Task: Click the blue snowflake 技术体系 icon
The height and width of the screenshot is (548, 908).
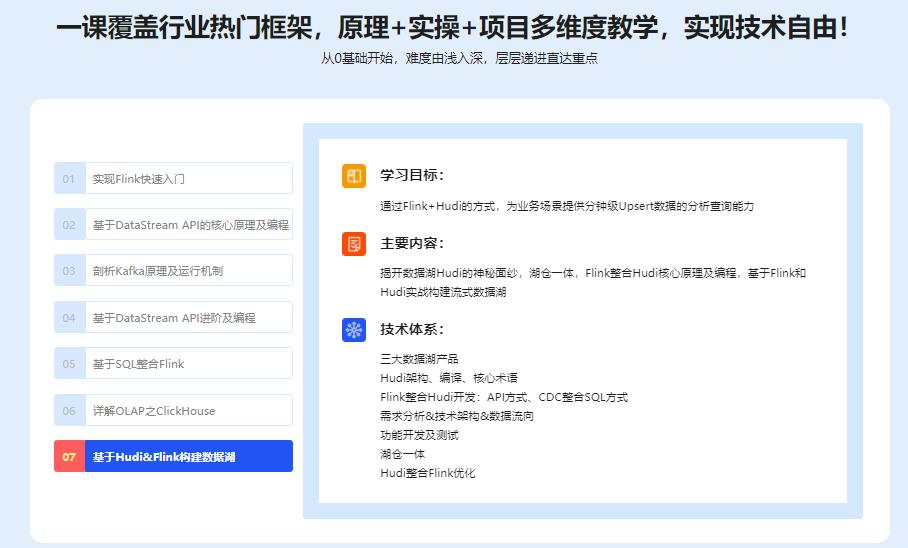Action: coord(353,330)
